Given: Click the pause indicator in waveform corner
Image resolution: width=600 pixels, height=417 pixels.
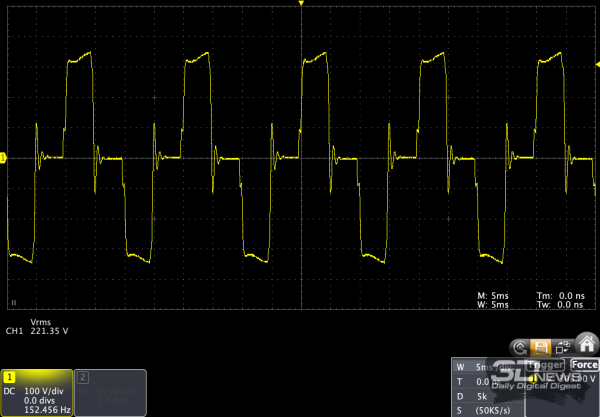Looking at the screenshot, I should pyautogui.click(x=13, y=302).
